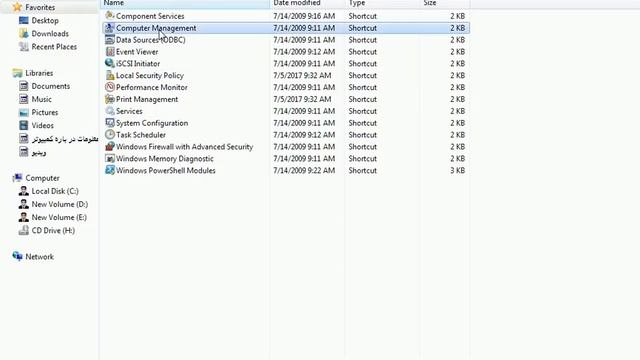Click Shortcut type in Component Services row
The height and width of the screenshot is (360, 640).
pos(362,16)
